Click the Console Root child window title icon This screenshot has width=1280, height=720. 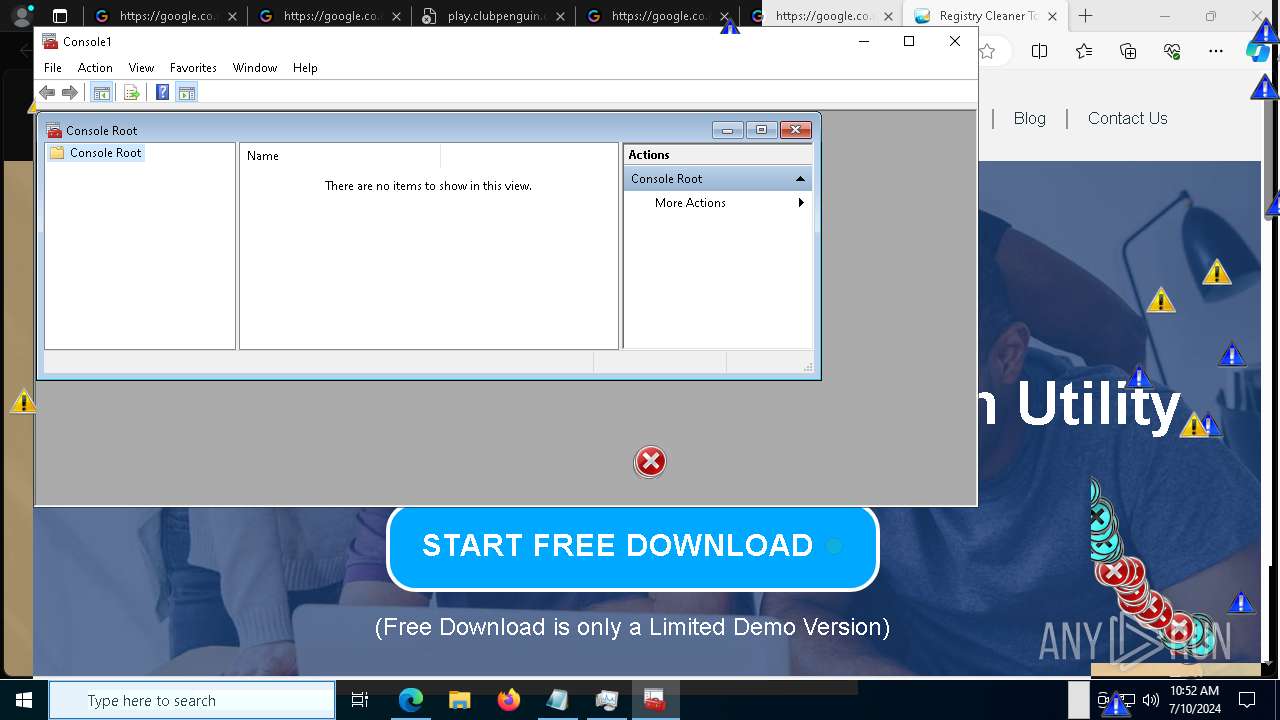(x=54, y=130)
